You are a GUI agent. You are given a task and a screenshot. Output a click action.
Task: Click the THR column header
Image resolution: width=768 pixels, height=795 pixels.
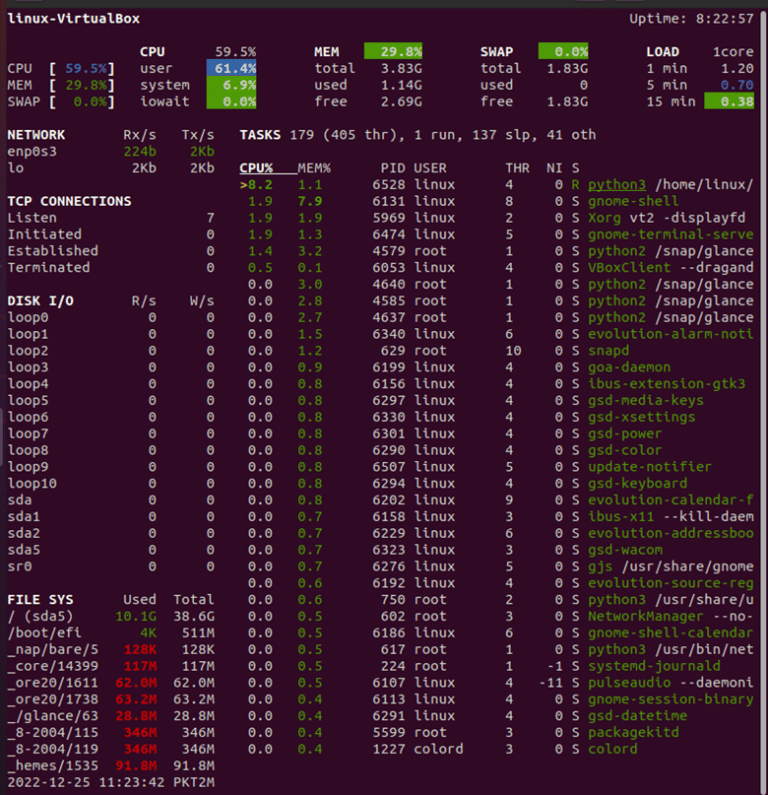coord(517,168)
